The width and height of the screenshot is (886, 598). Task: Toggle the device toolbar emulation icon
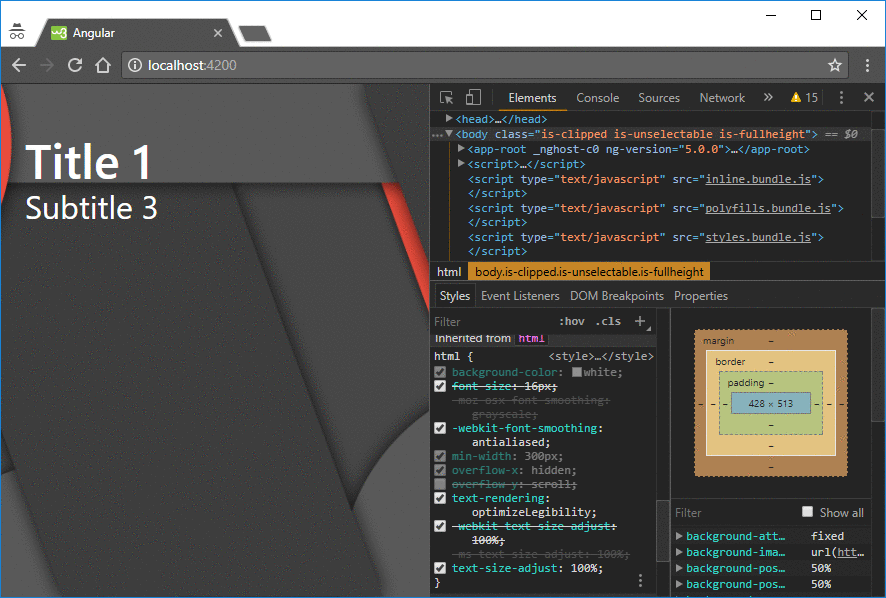(471, 97)
